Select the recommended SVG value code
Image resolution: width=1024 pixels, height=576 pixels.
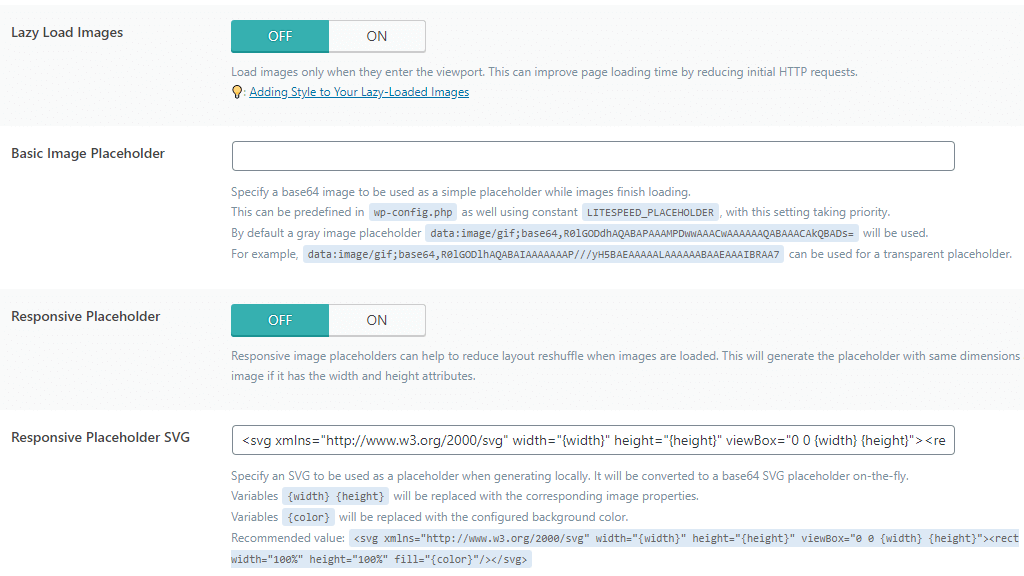625,549
